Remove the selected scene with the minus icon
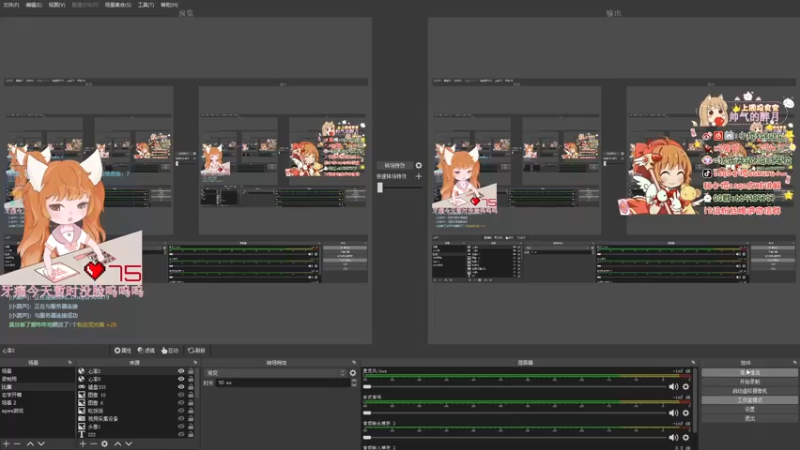This screenshot has width=800, height=450. [17, 444]
